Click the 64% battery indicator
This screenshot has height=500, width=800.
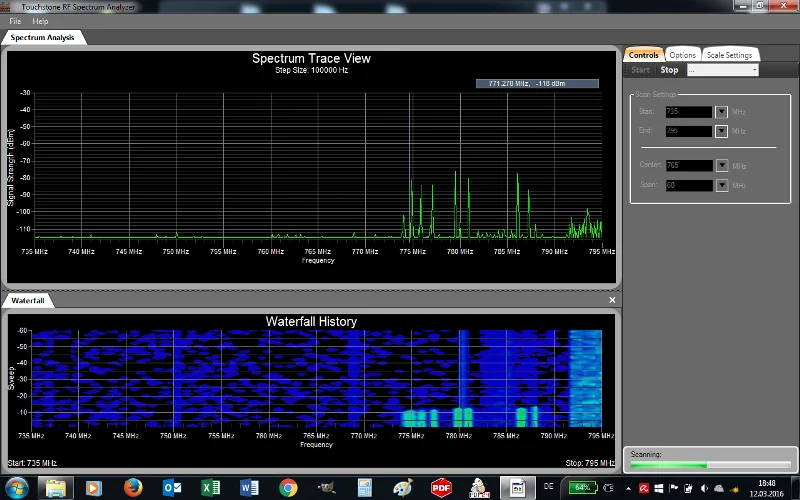pyautogui.click(x=582, y=487)
